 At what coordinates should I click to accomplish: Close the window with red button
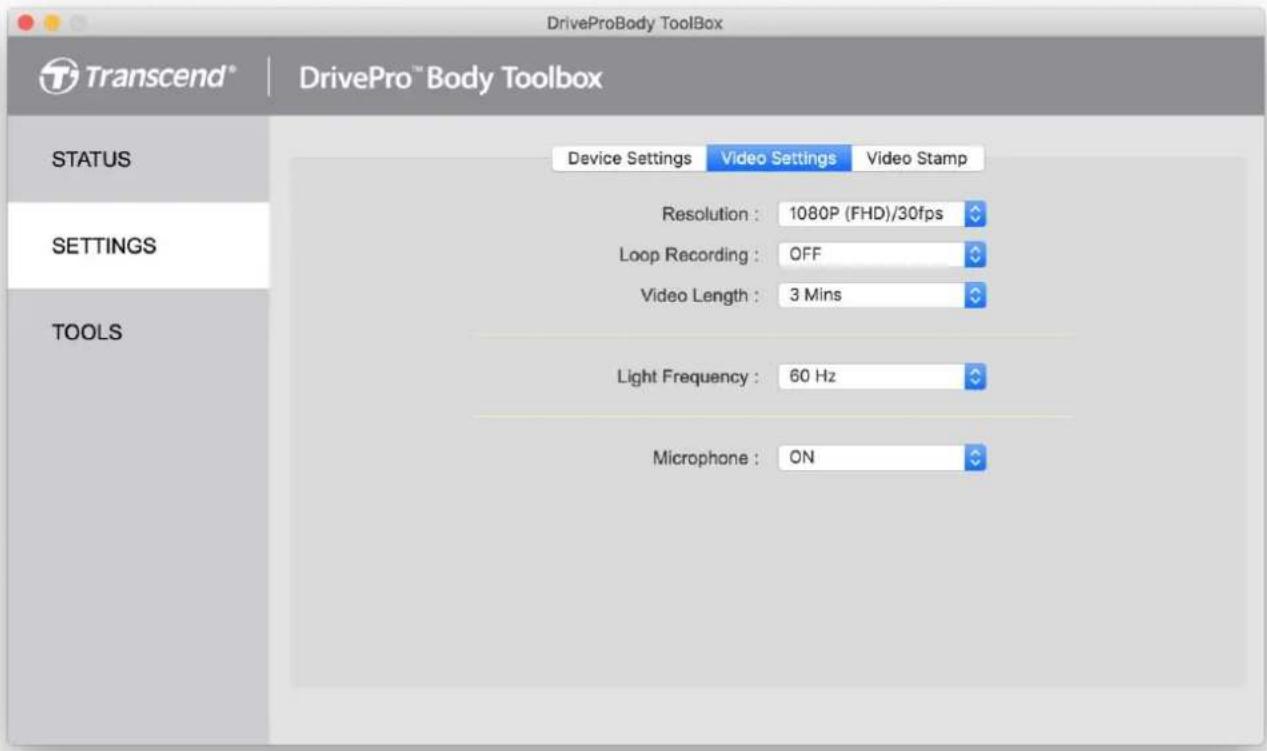[x=25, y=23]
